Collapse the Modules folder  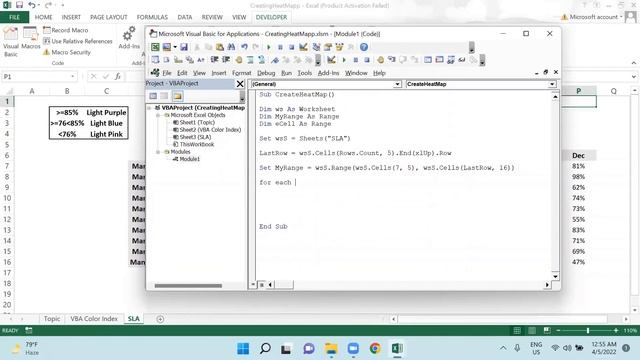coord(158,152)
